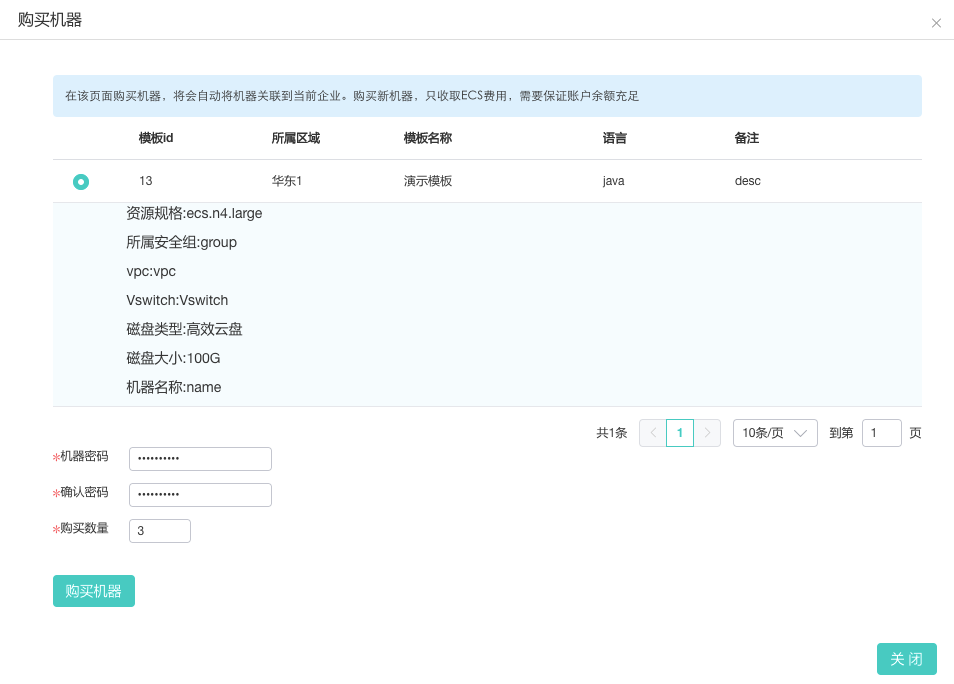The width and height of the screenshot is (954, 684).
Task: Click the 模板名称 column header
Action: 428,138
